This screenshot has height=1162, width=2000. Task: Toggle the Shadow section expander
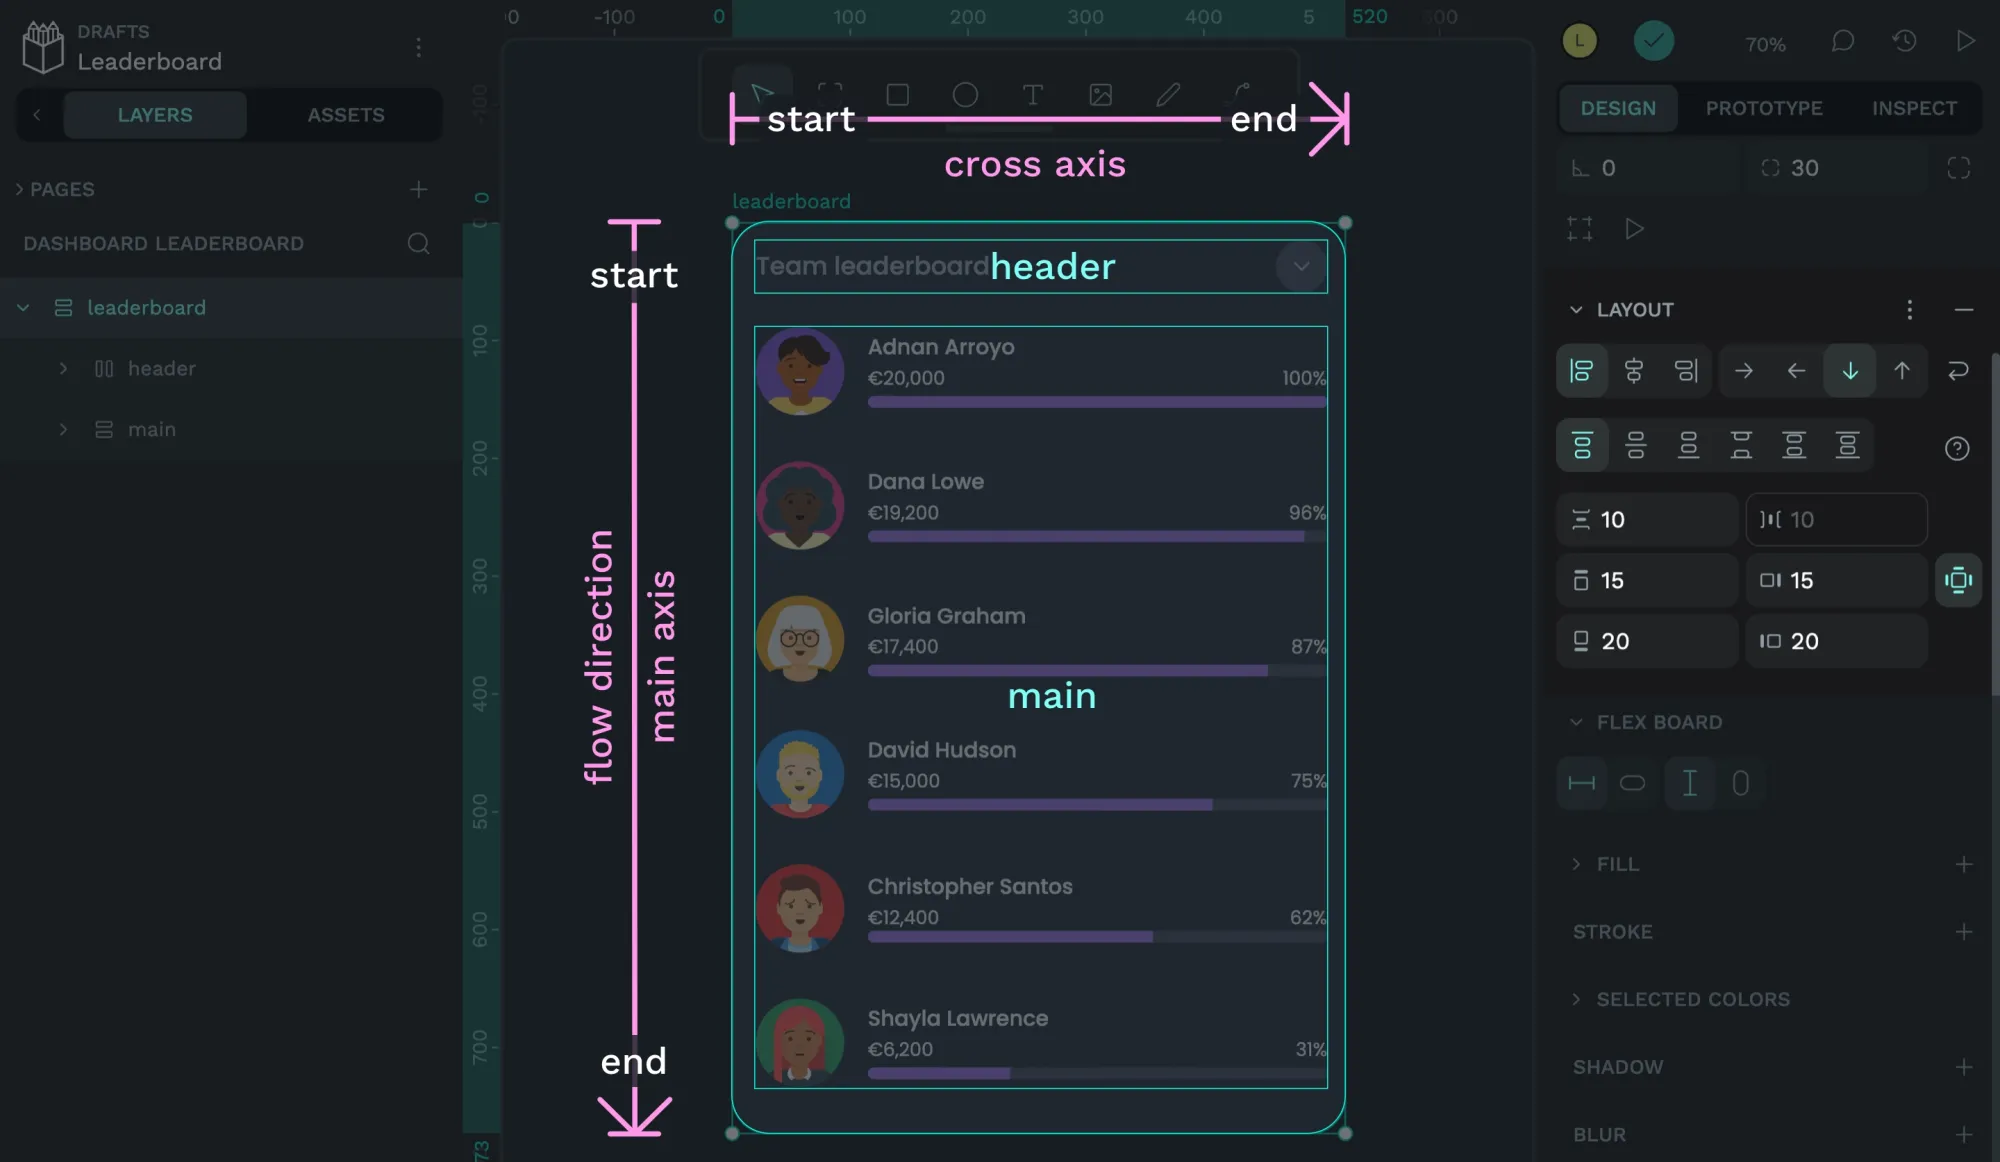tap(1618, 1068)
